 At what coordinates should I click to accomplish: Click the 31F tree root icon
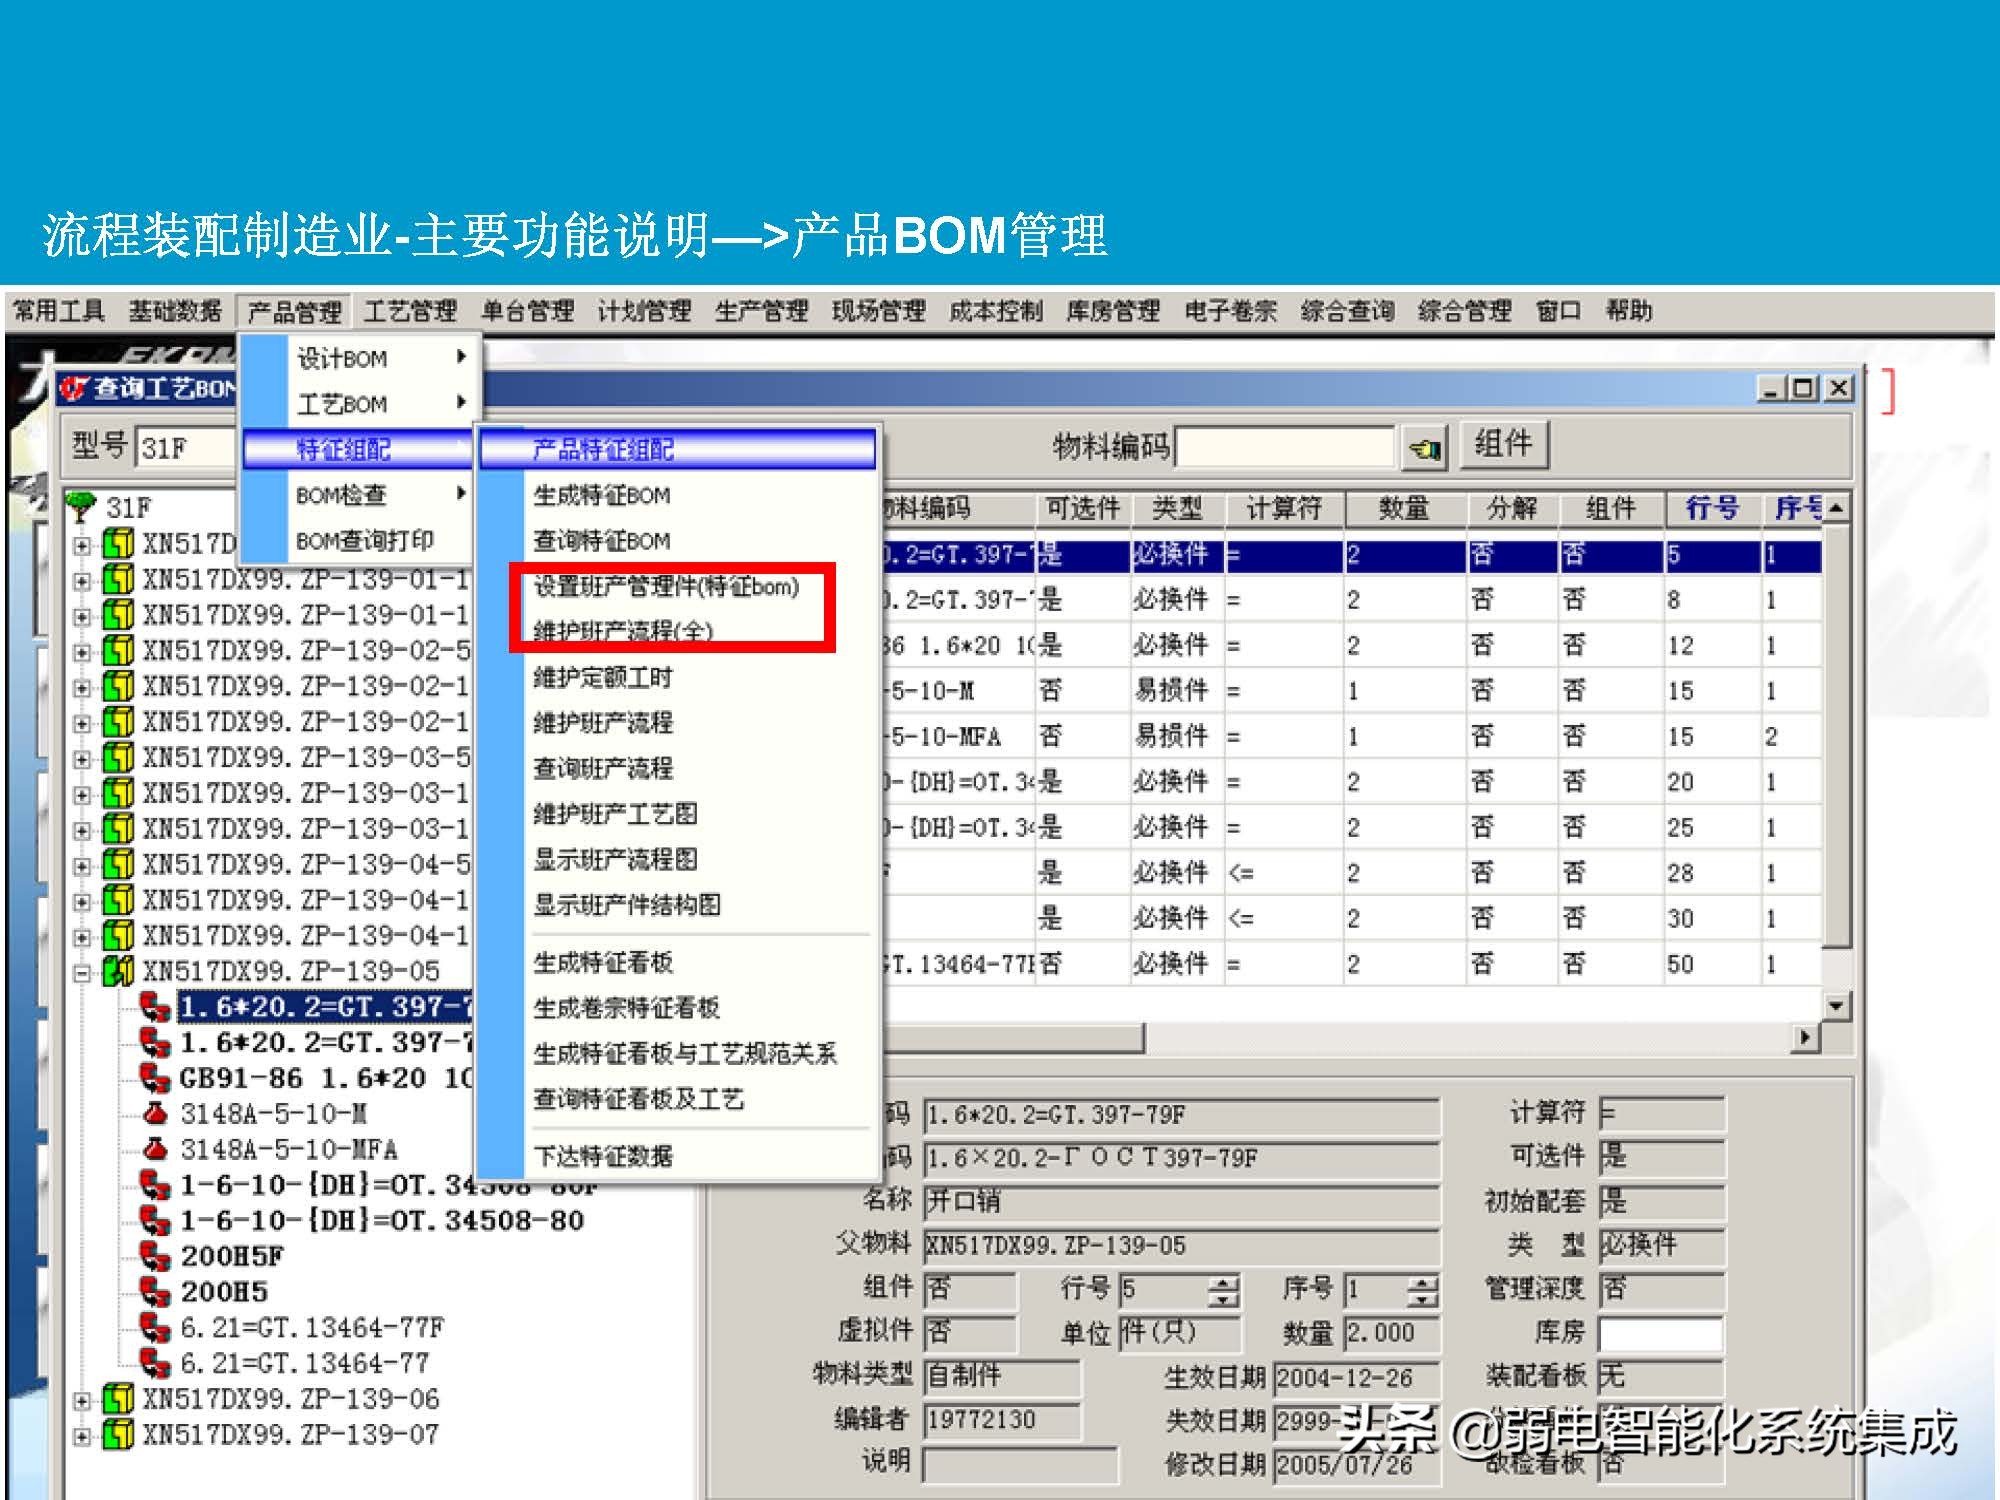pos(82,507)
